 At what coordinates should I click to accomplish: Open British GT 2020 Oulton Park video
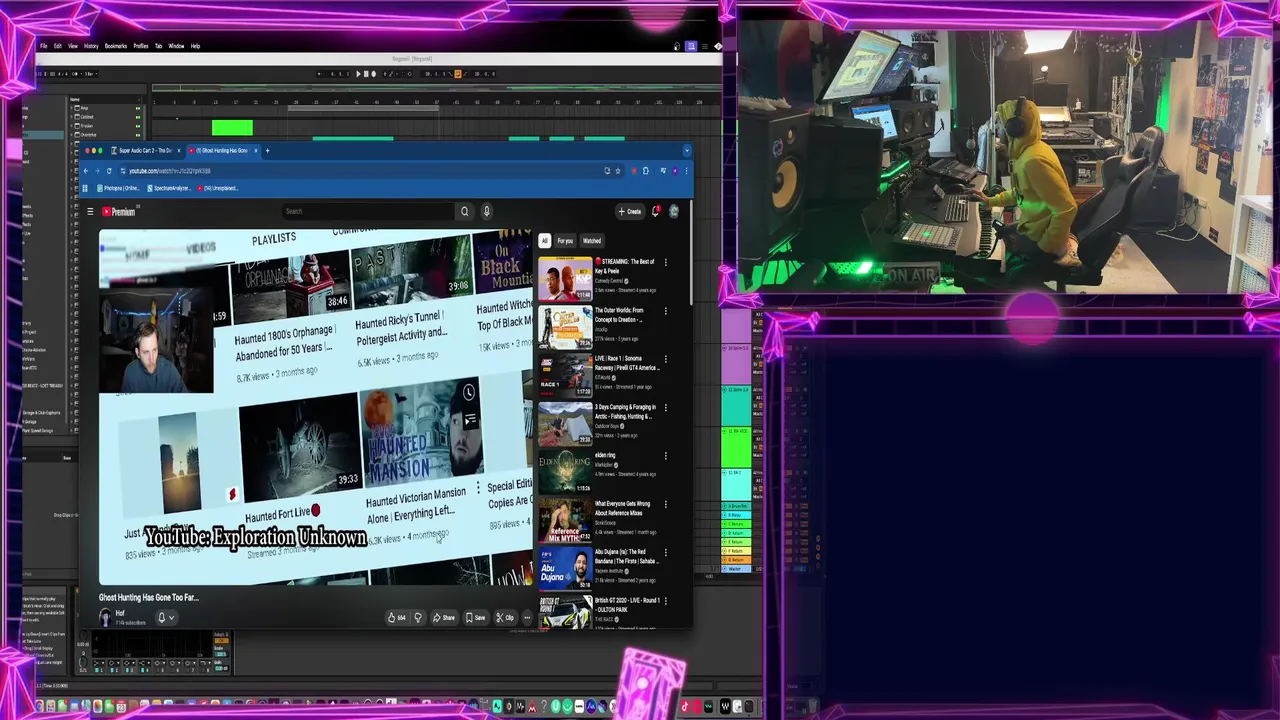(x=565, y=612)
